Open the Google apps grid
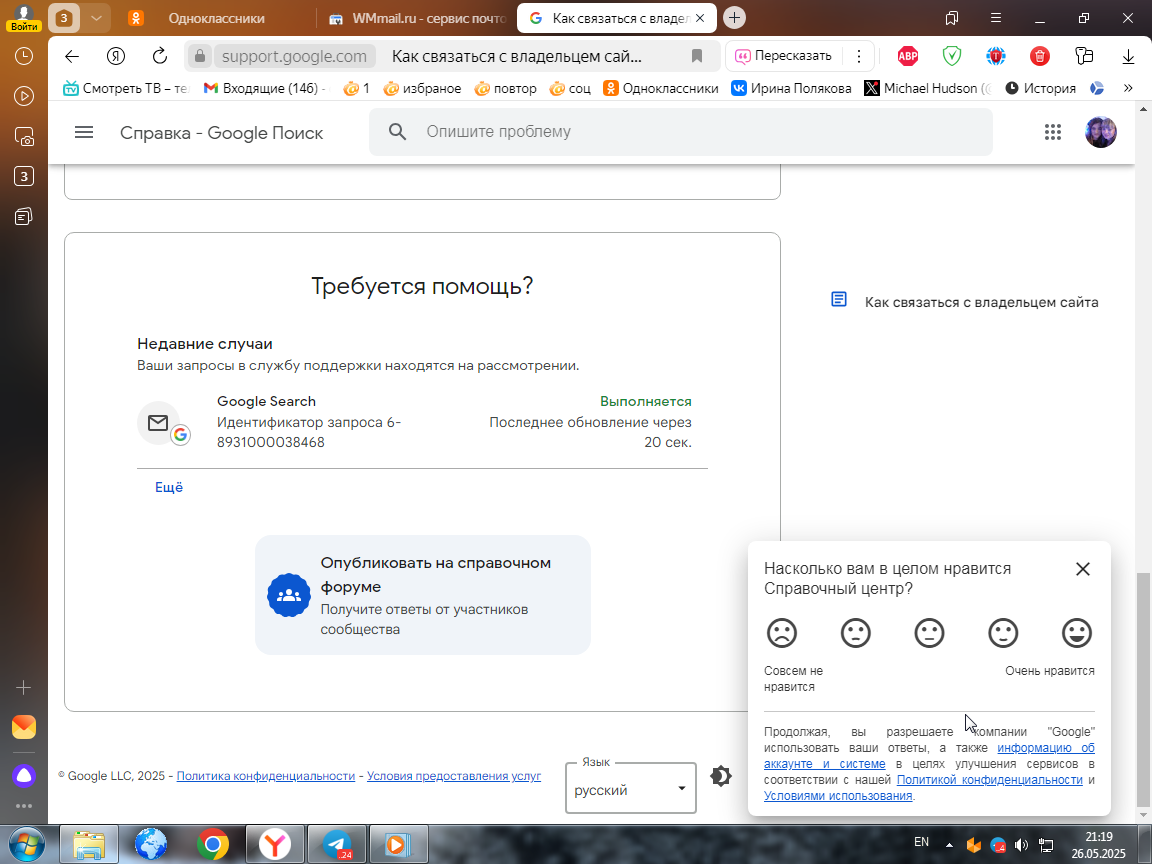Screen dimensions: 1152x864 (1053, 132)
